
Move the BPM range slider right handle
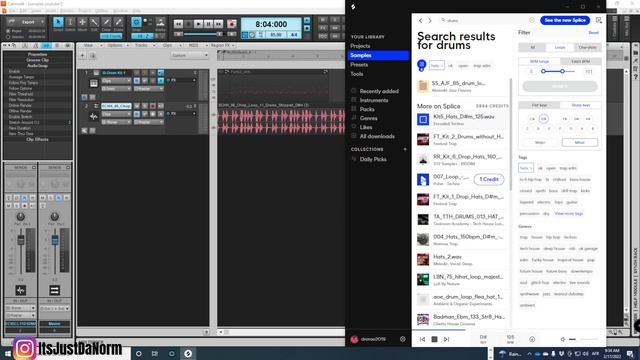coord(562,71)
